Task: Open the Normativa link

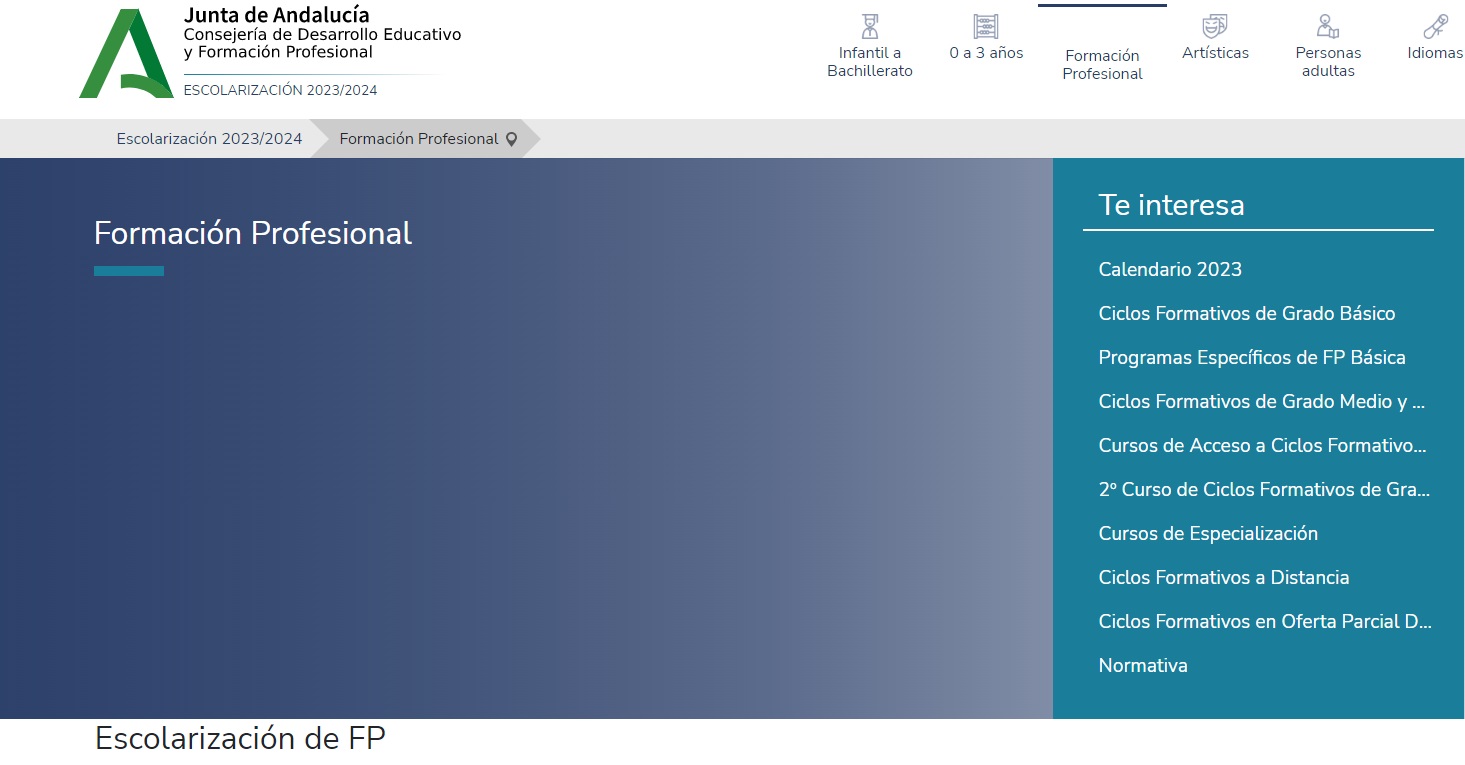Action: click(1143, 665)
